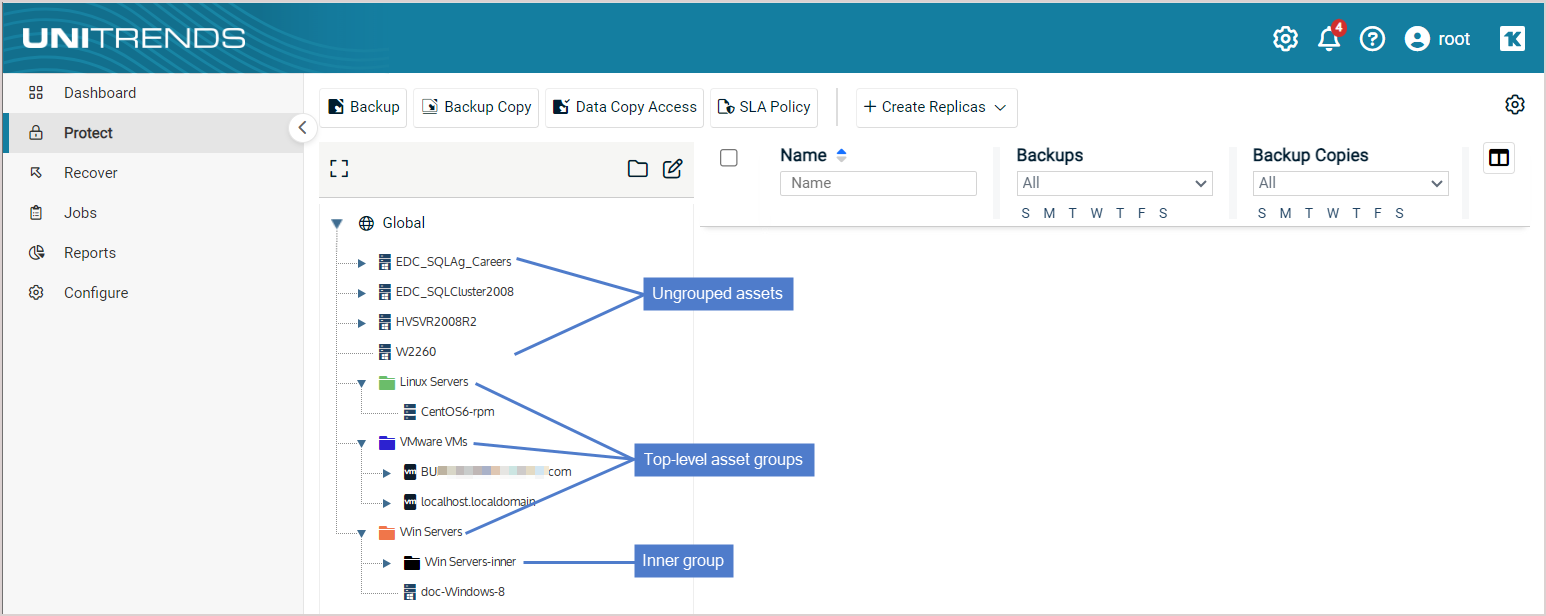Click the Backup Copy button
1546x616 pixels.
coord(476,107)
